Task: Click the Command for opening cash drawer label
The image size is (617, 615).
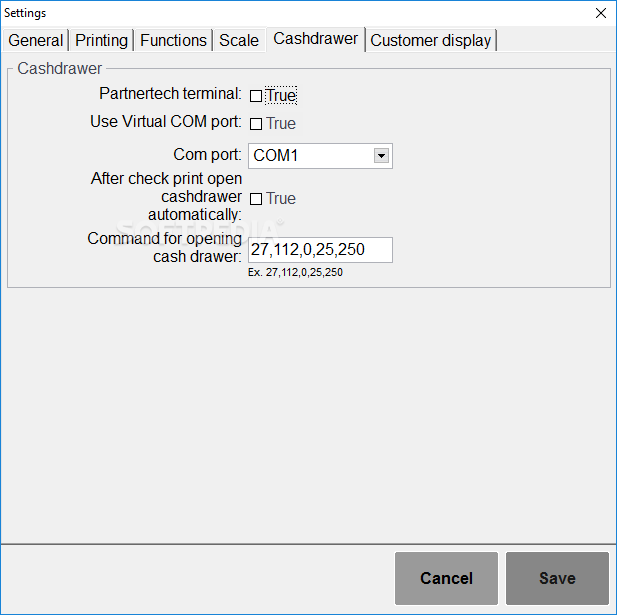Action: pyautogui.click(x=164, y=247)
